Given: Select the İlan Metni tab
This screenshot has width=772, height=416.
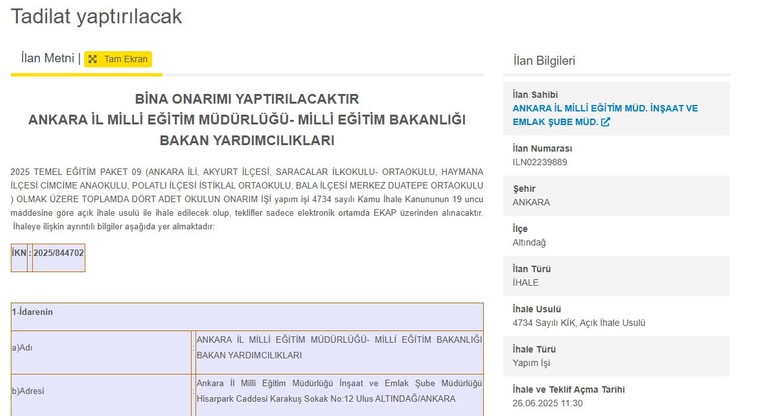Looking at the screenshot, I should [48, 58].
